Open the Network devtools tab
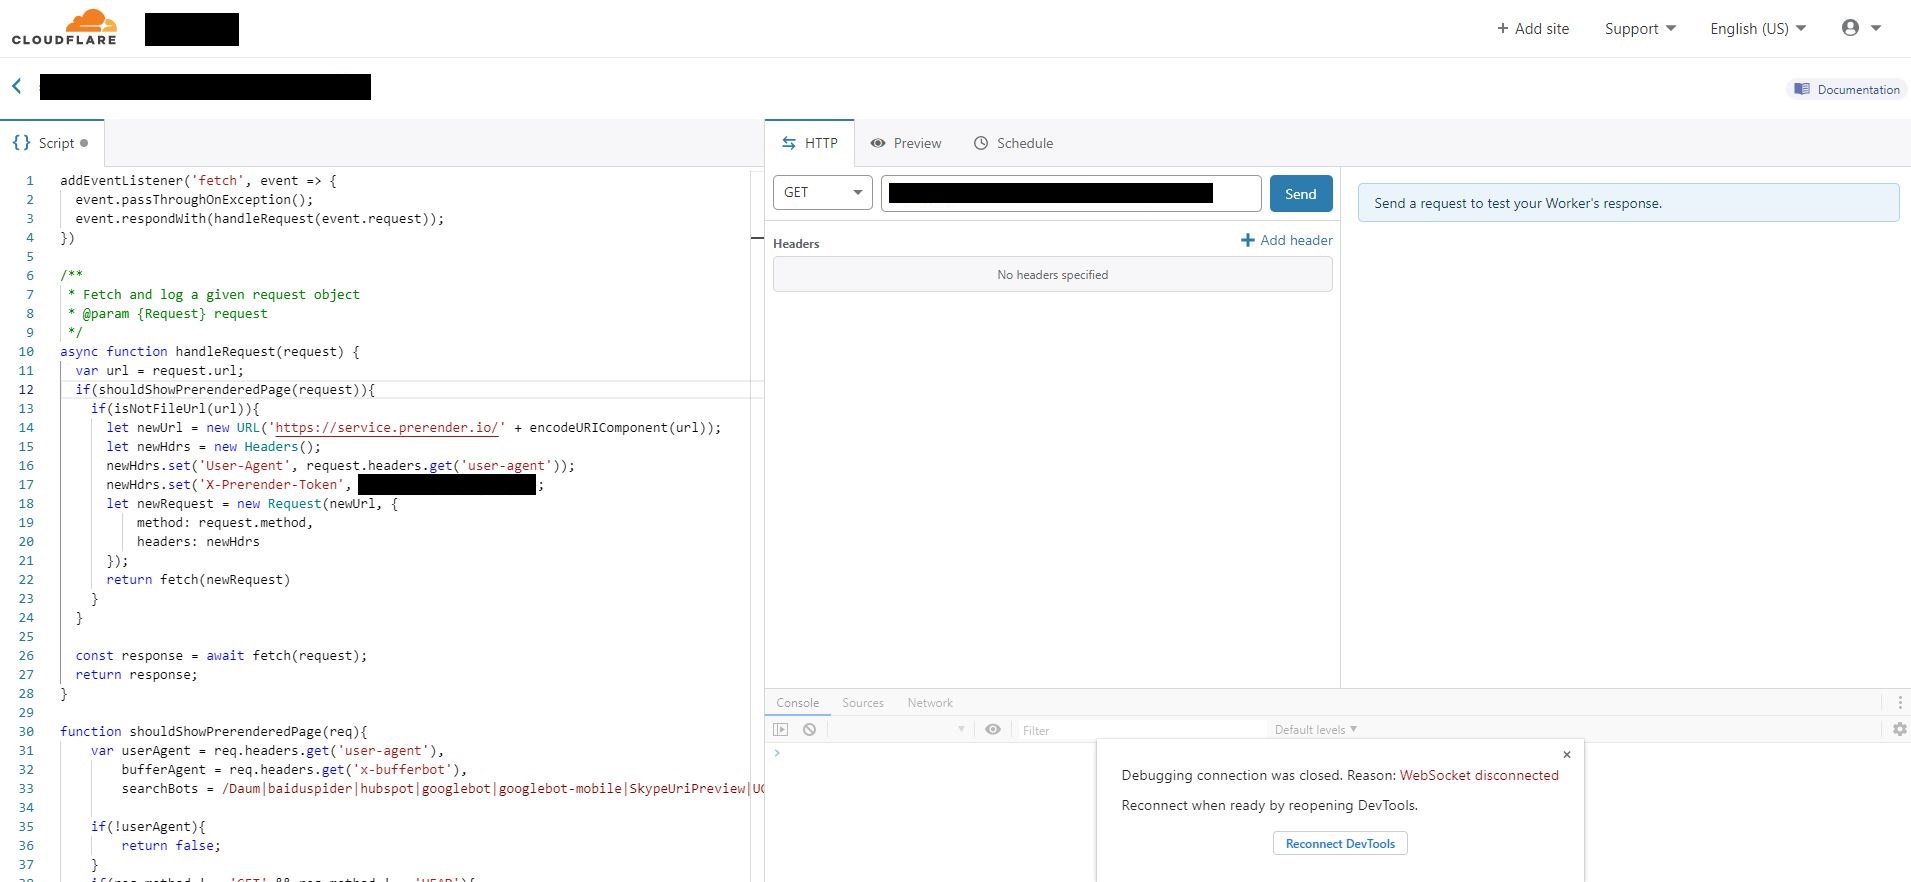This screenshot has width=1911, height=882. click(x=930, y=703)
